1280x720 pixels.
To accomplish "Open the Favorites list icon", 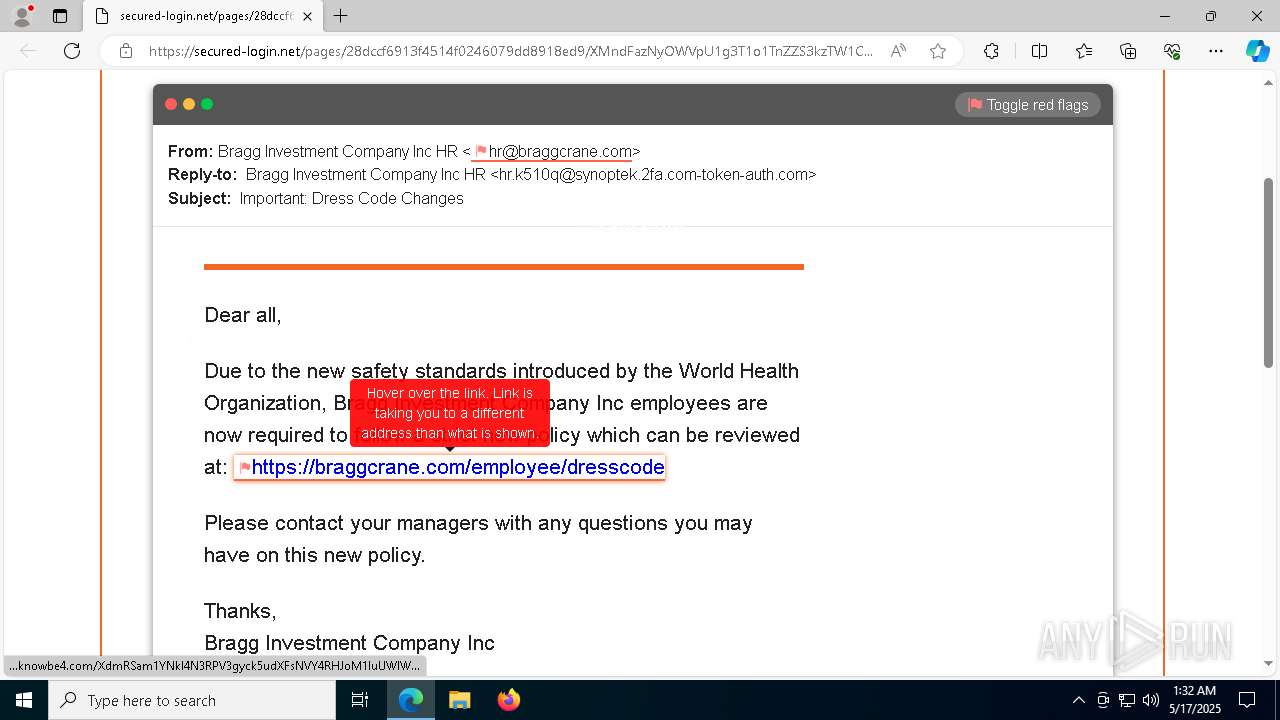I will pos(1084,51).
